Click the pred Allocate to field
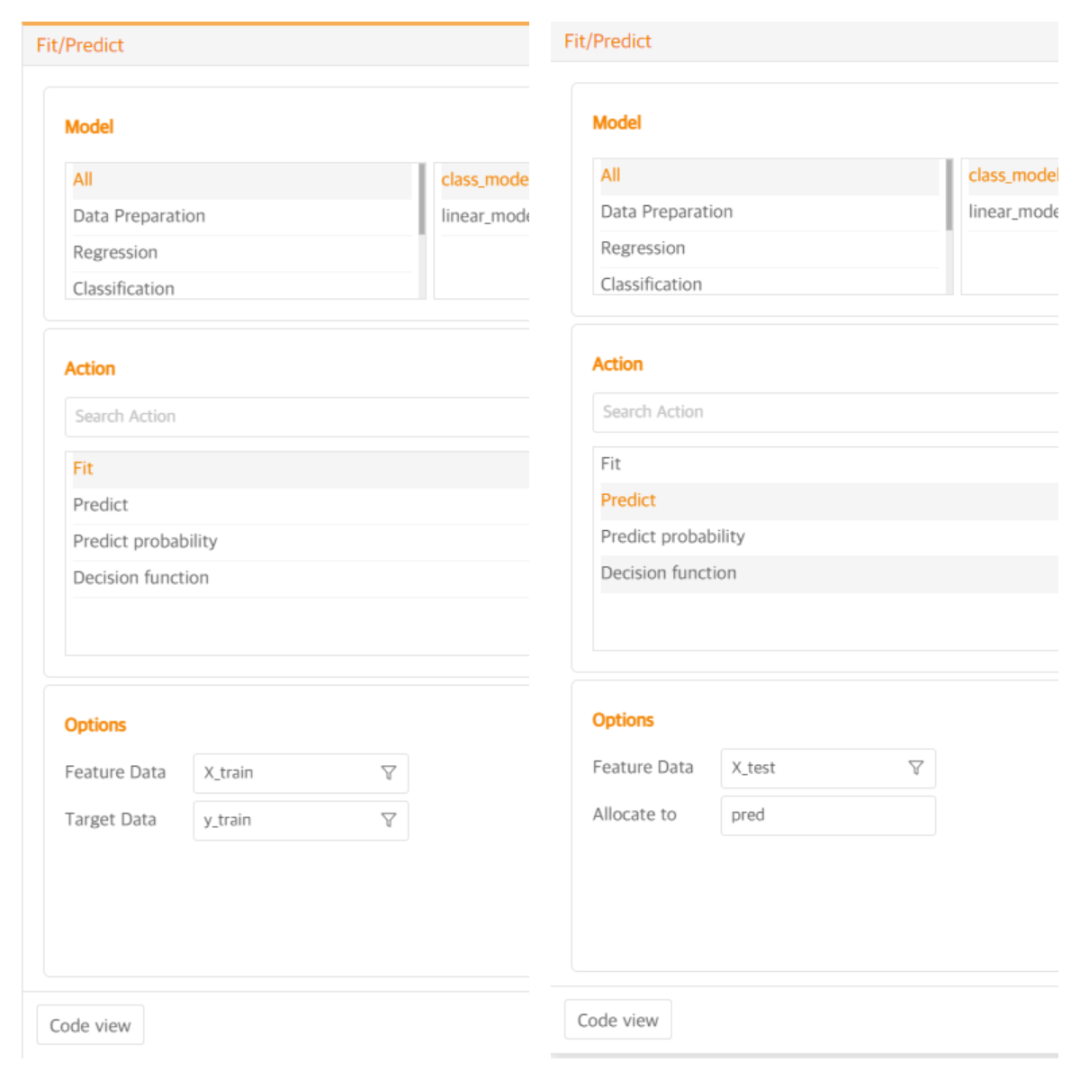Viewport: 1080px width, 1080px height. pyautogui.click(x=827, y=815)
